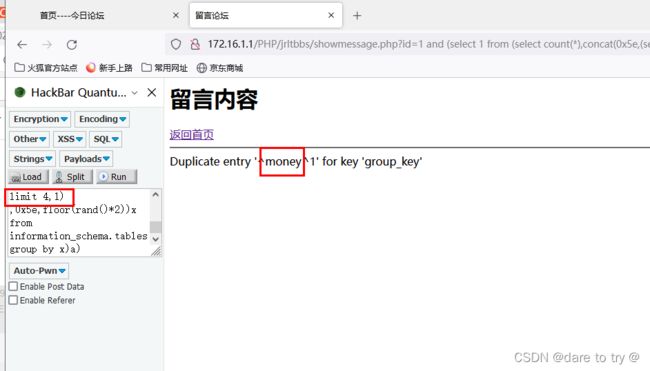Click the insecure connection lock icon
Screen dimensions: 650x371
195,44
